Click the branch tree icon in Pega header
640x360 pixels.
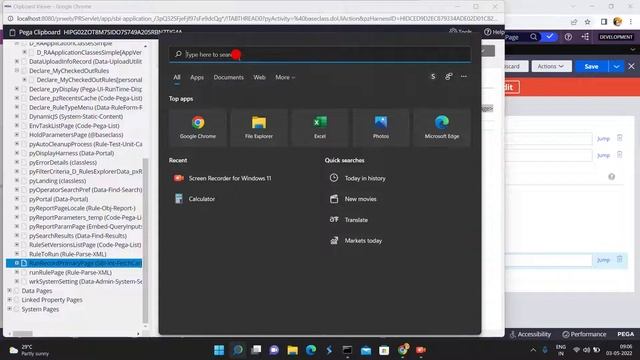coord(585,37)
